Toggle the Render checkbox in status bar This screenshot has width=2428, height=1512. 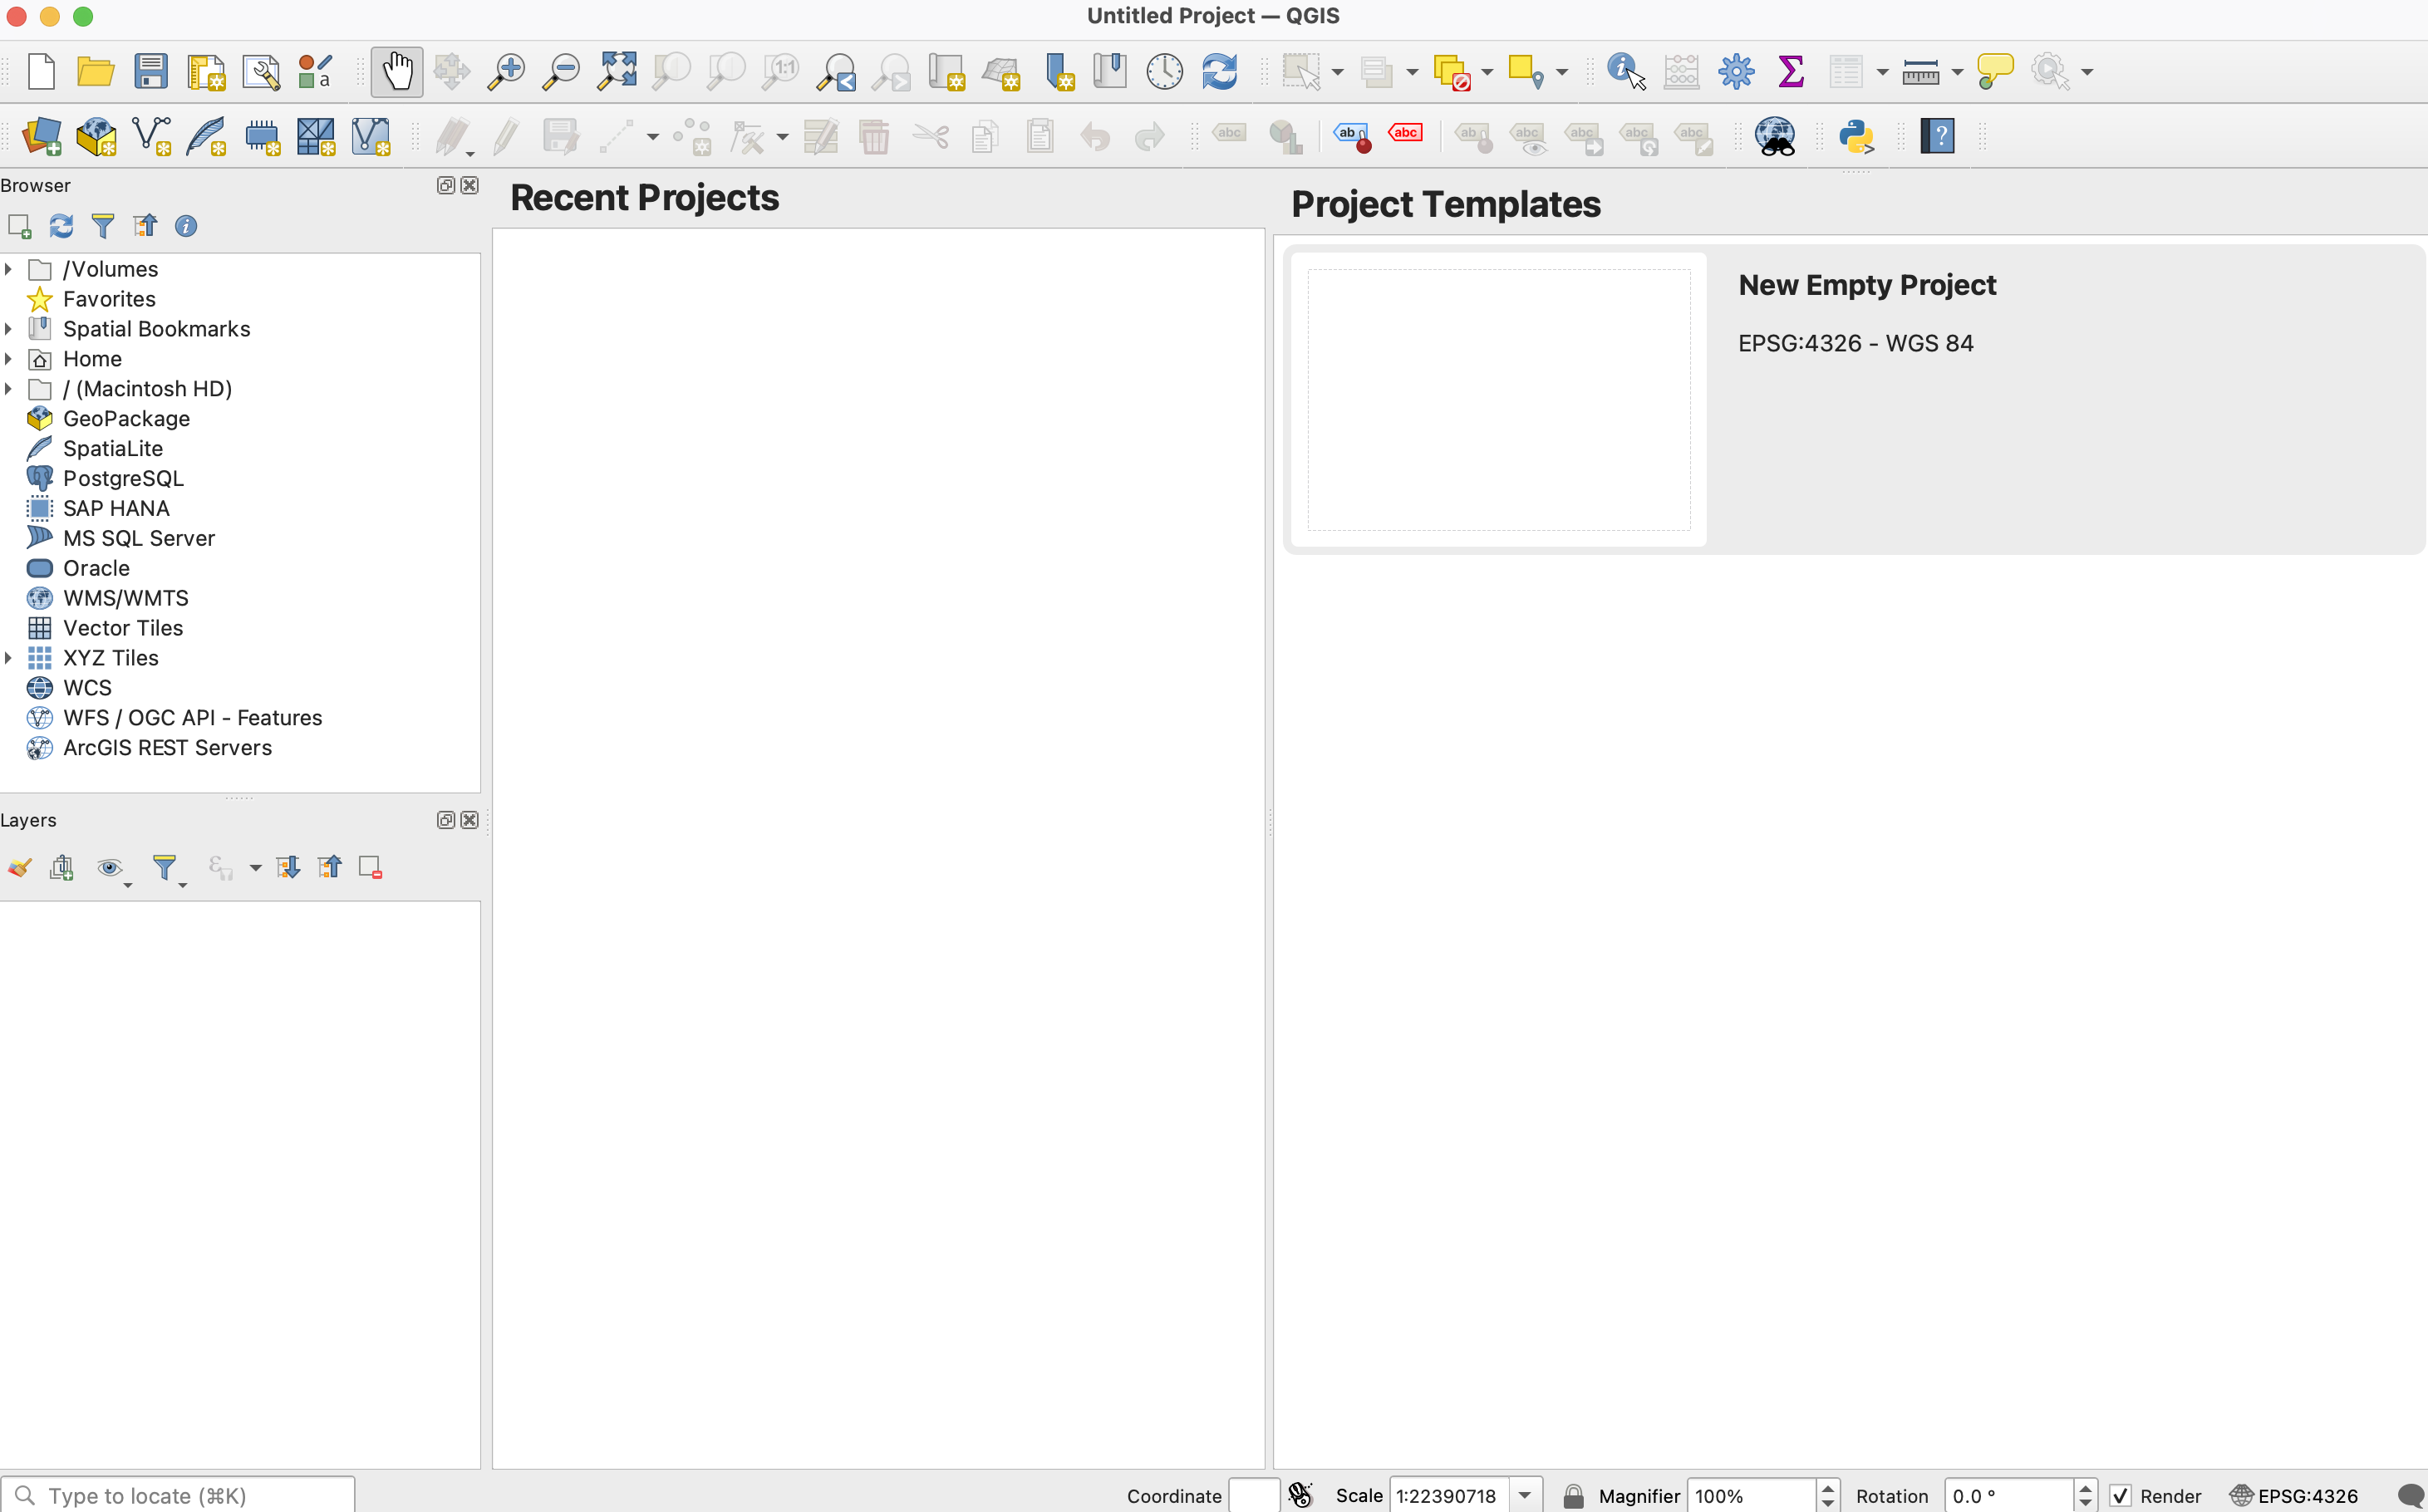(2120, 1496)
